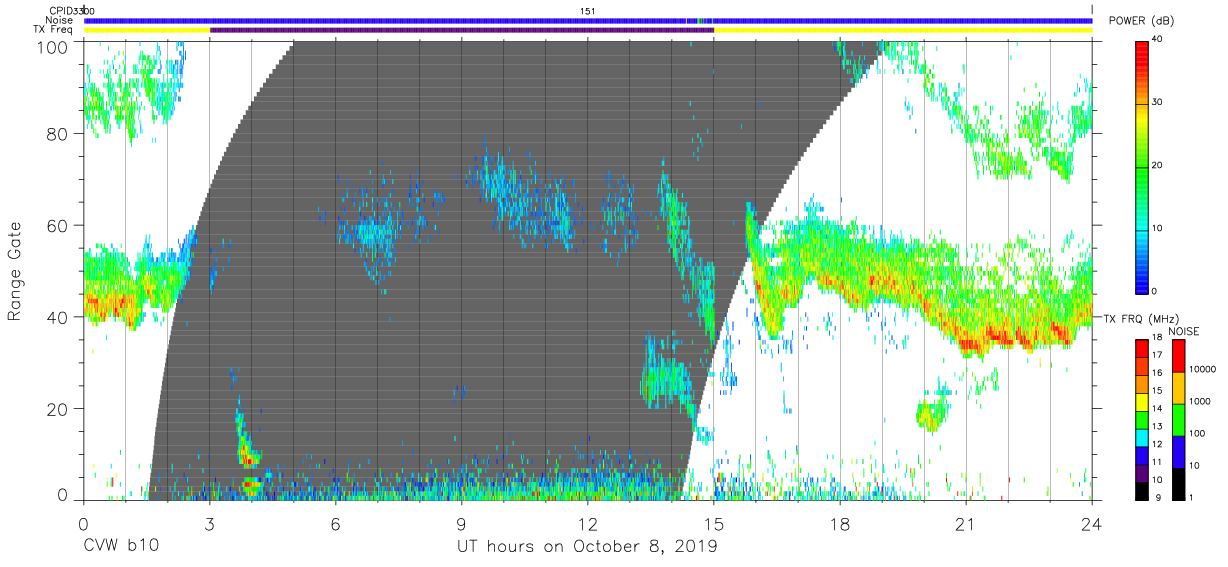Click x-axis tick label 15

713,524
